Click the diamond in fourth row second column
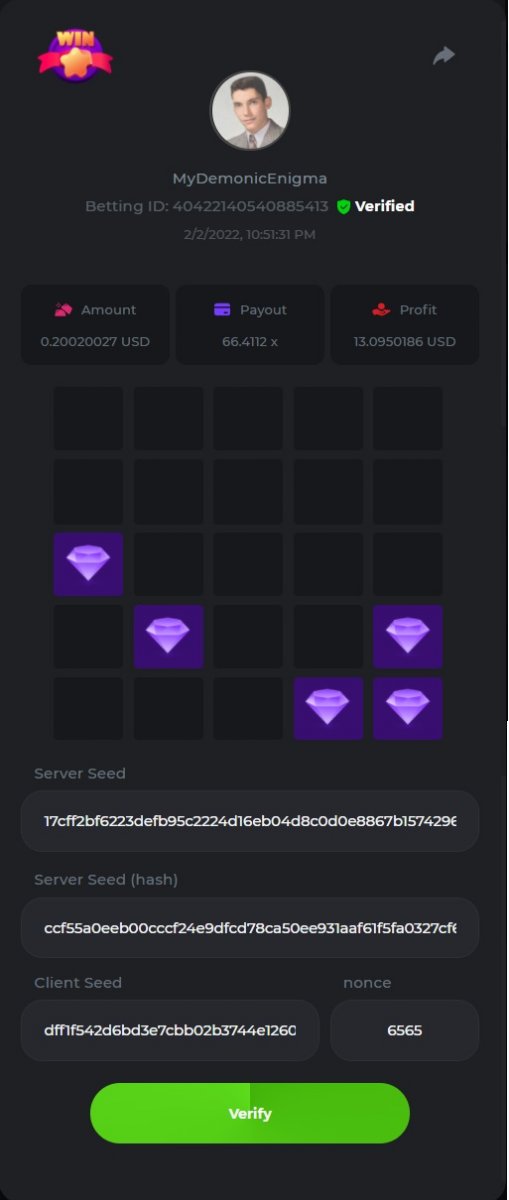 169,636
